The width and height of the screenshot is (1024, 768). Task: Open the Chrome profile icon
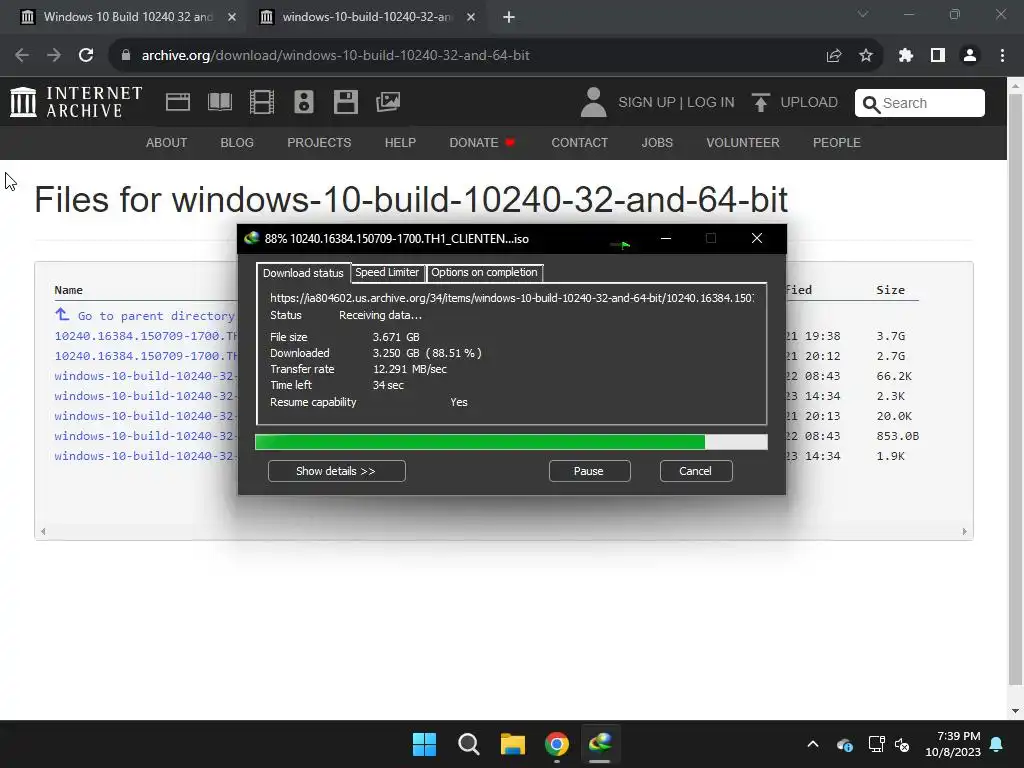coord(970,56)
